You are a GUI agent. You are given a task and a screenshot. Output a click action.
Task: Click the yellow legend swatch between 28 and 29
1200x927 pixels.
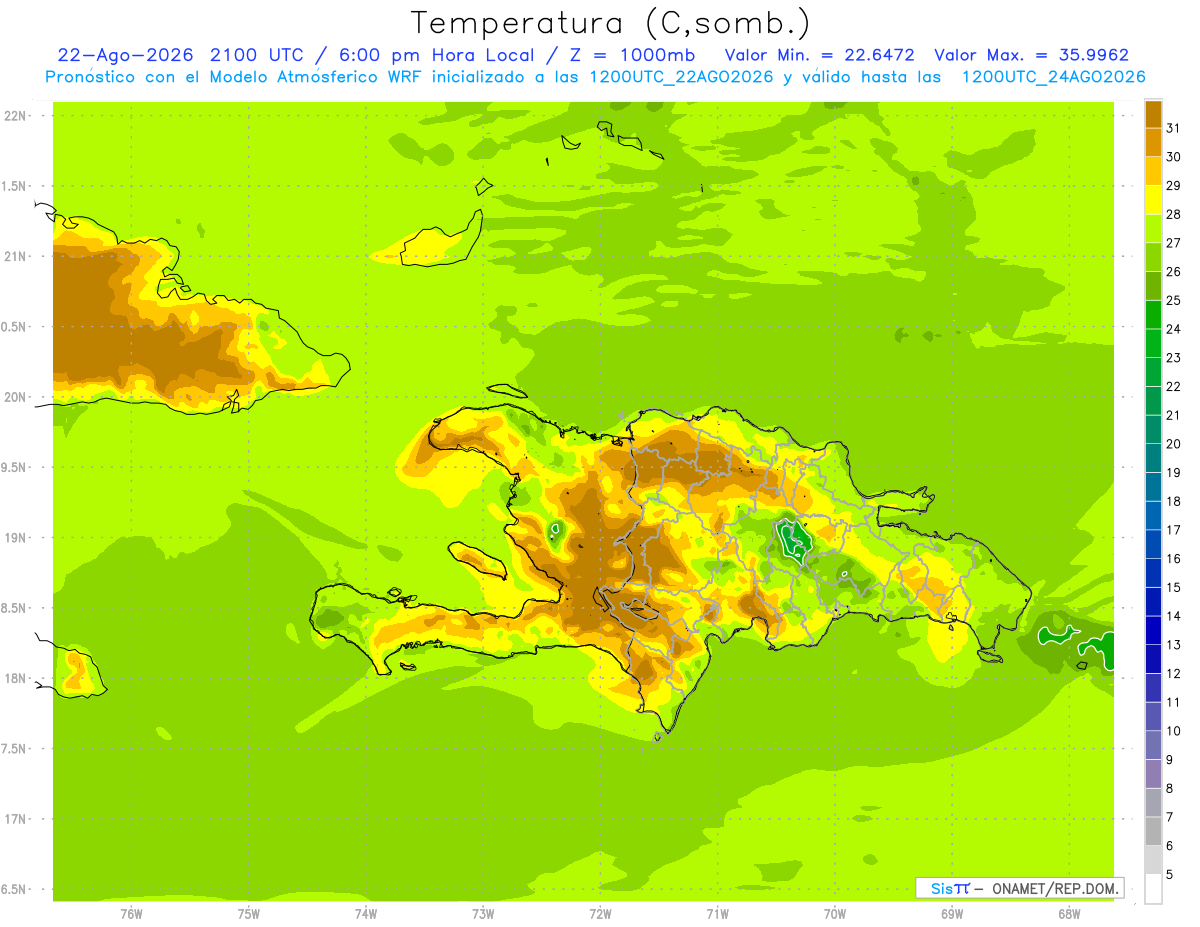pos(1153,199)
